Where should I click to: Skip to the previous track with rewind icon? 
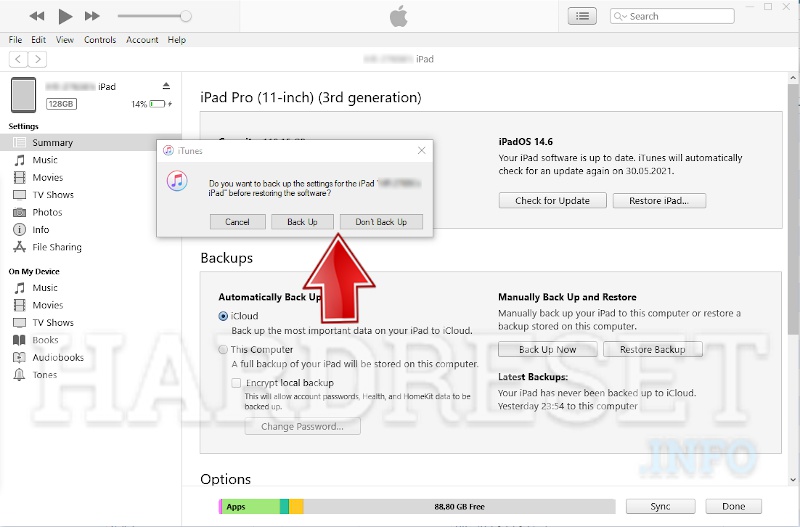click(x=37, y=16)
